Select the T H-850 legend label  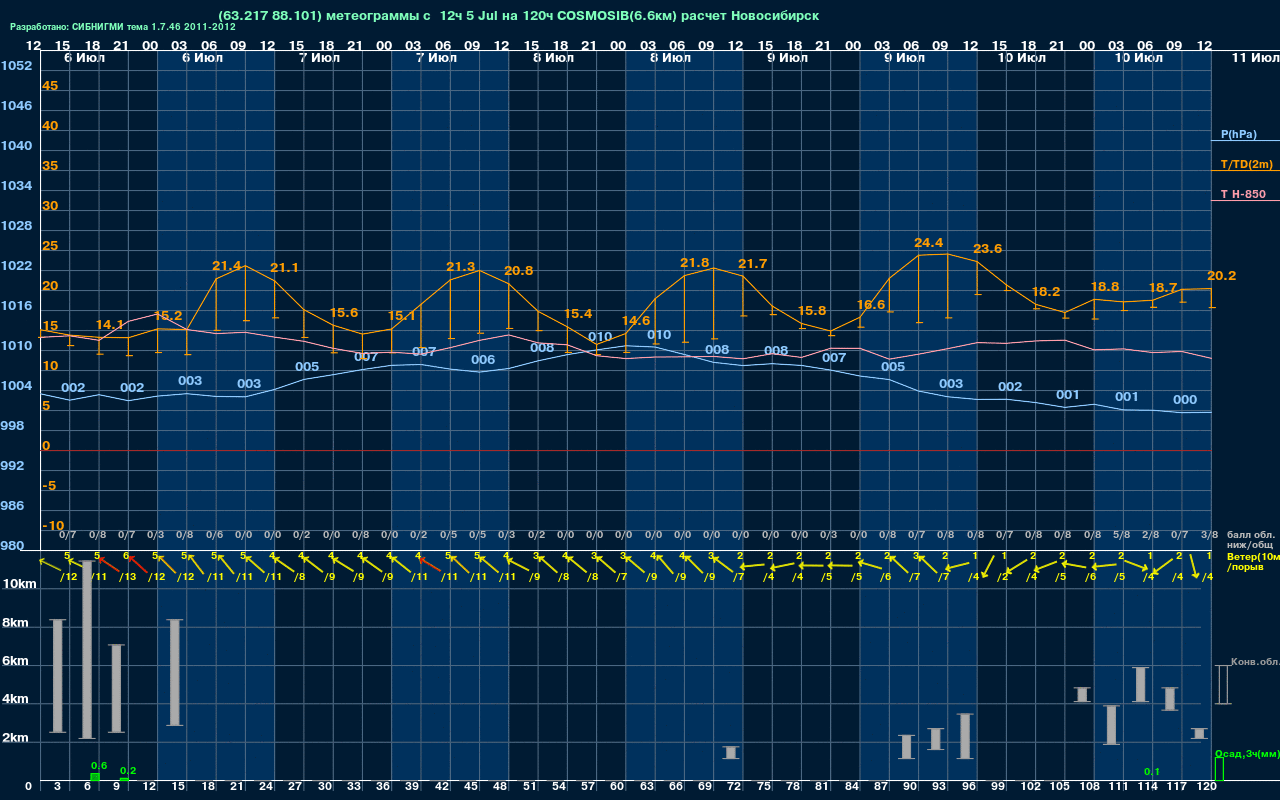(1242, 194)
